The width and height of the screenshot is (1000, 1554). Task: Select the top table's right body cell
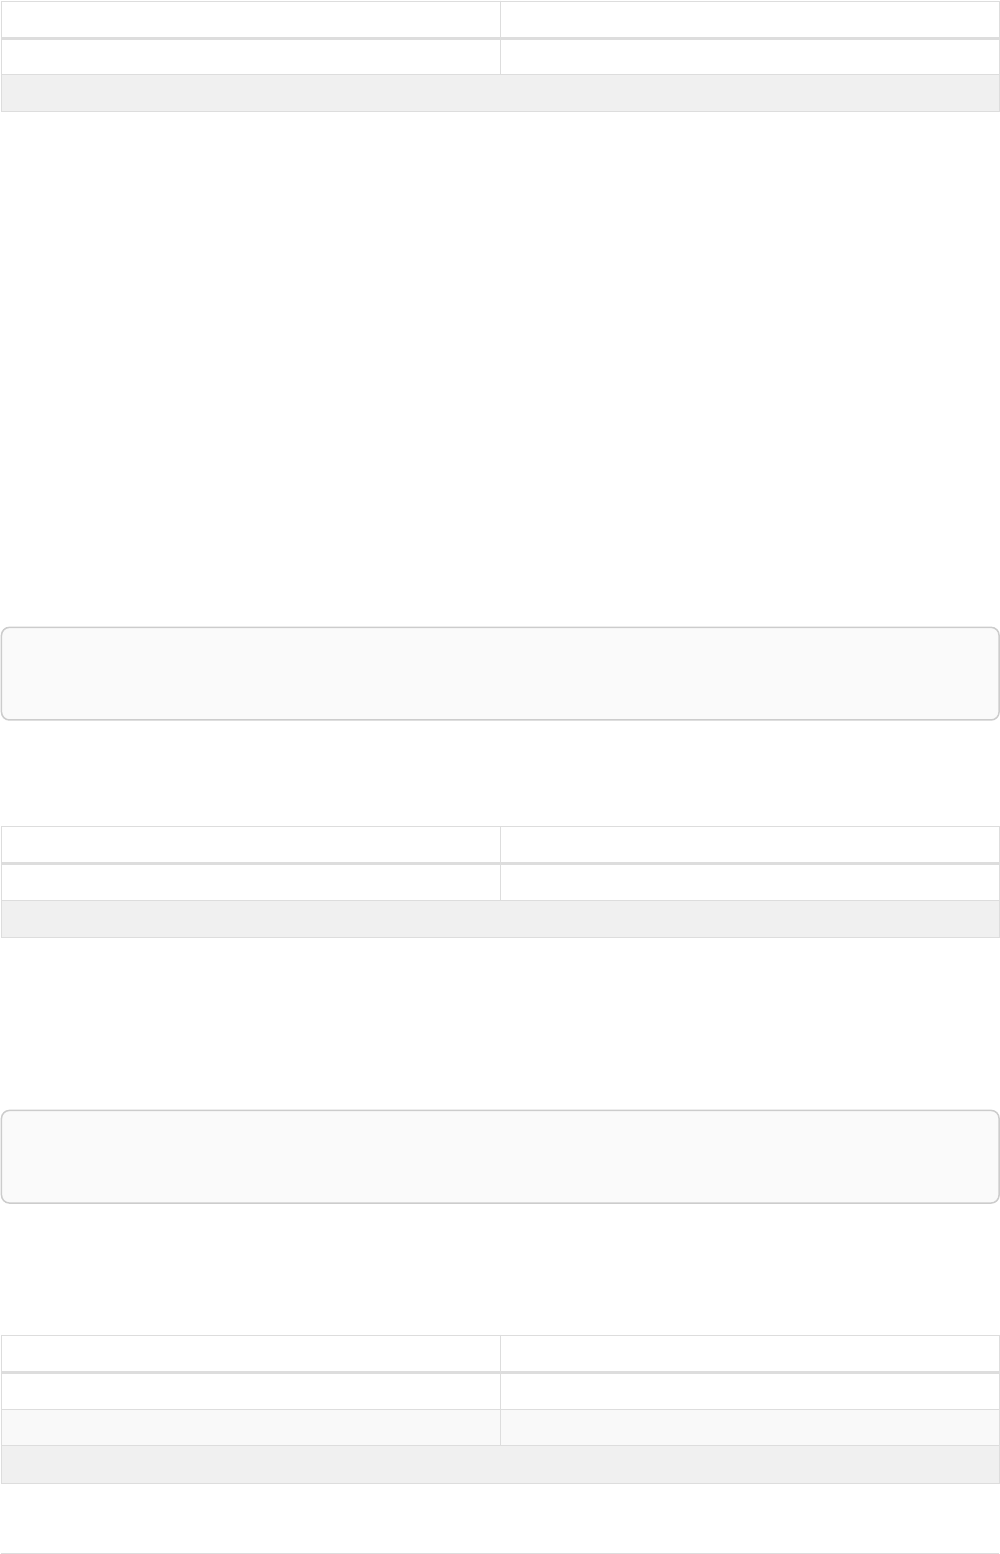click(x=749, y=57)
